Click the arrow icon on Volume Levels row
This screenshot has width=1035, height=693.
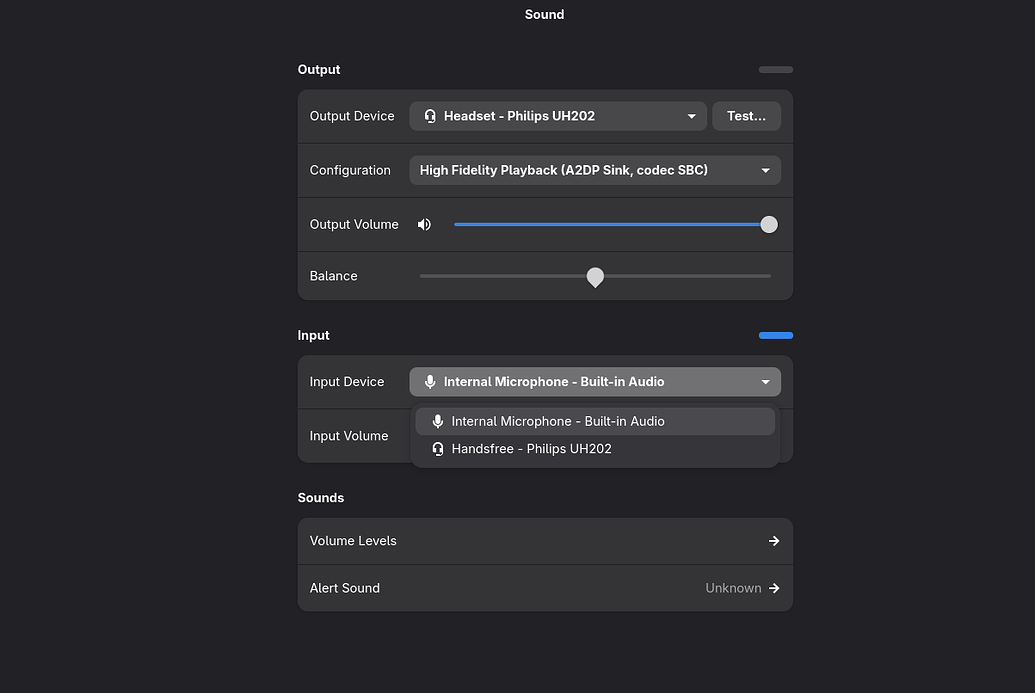point(774,541)
